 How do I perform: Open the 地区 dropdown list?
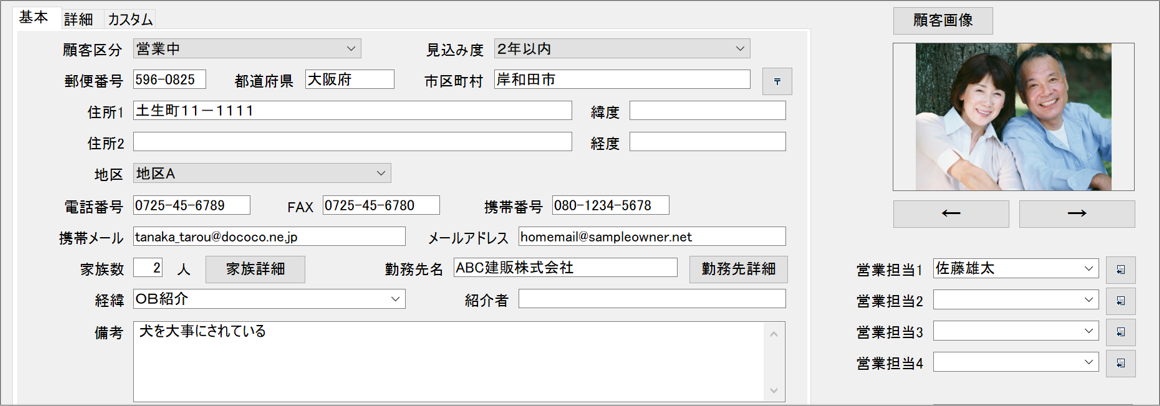coord(381,174)
